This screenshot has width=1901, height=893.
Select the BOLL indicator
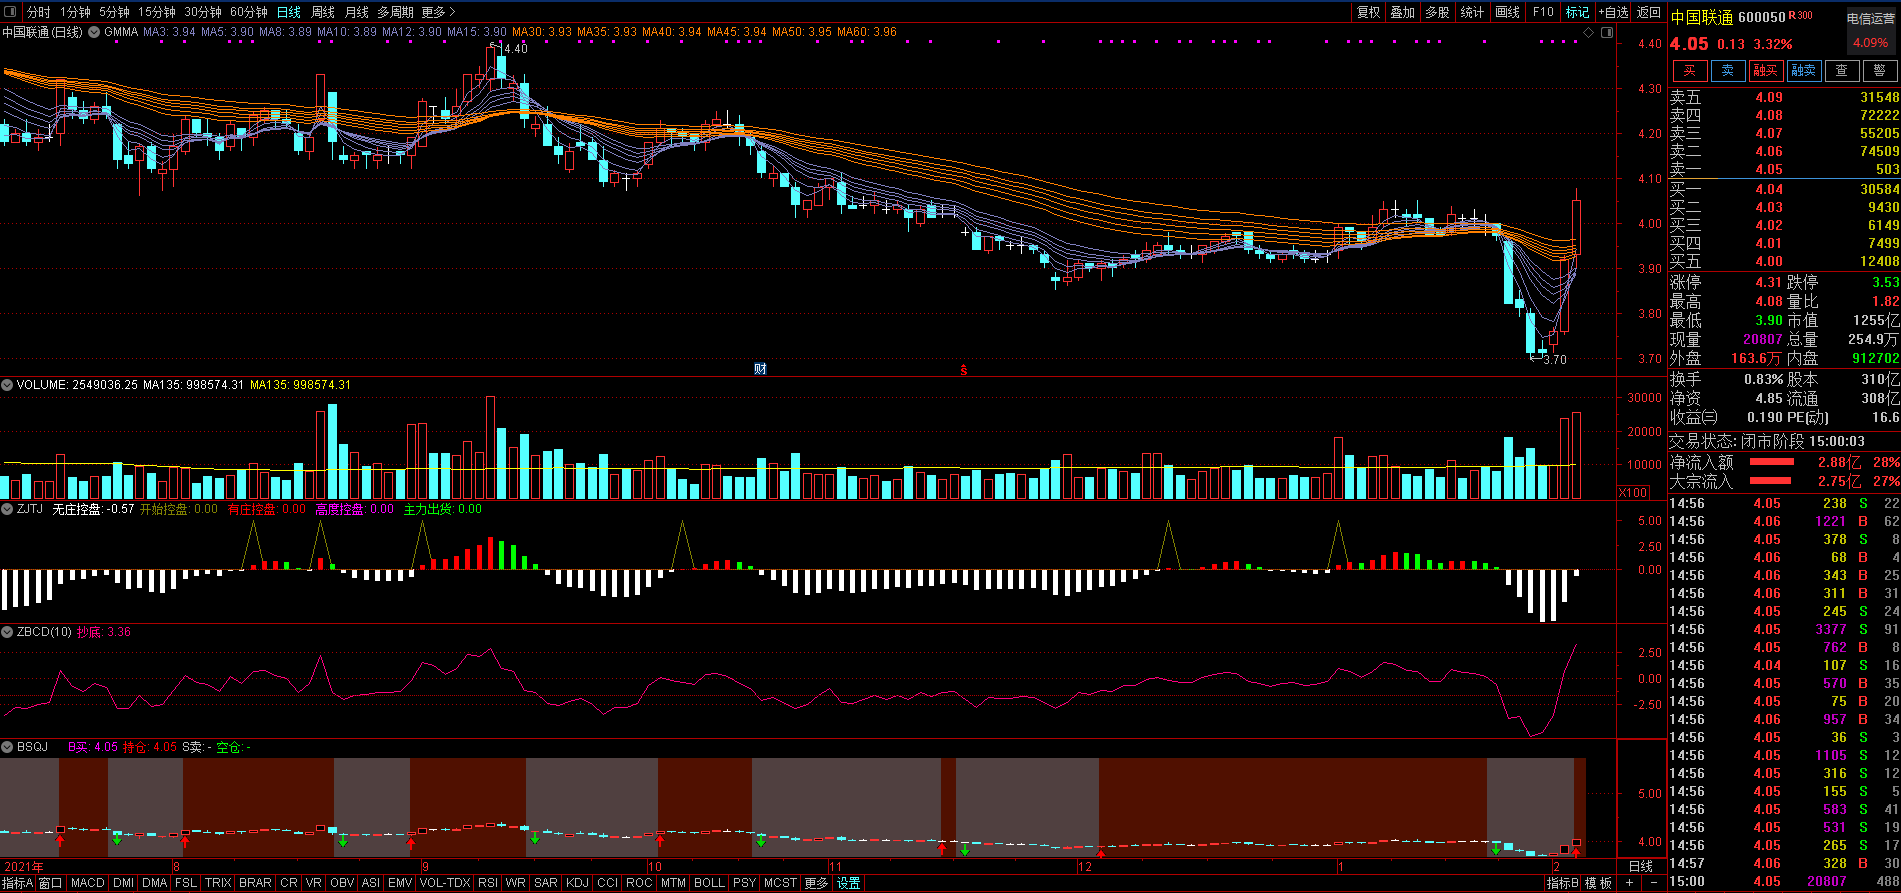tap(709, 883)
